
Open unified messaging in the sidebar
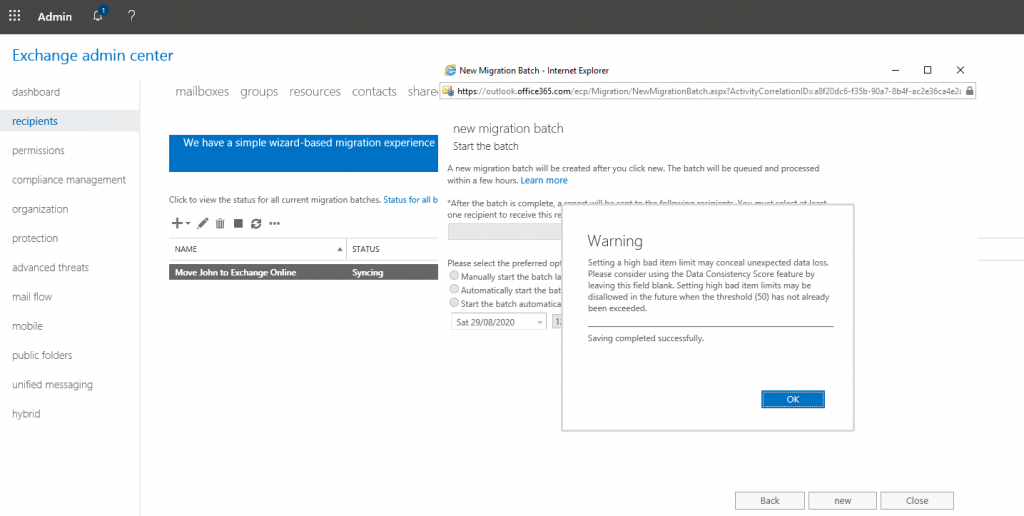tap(52, 385)
